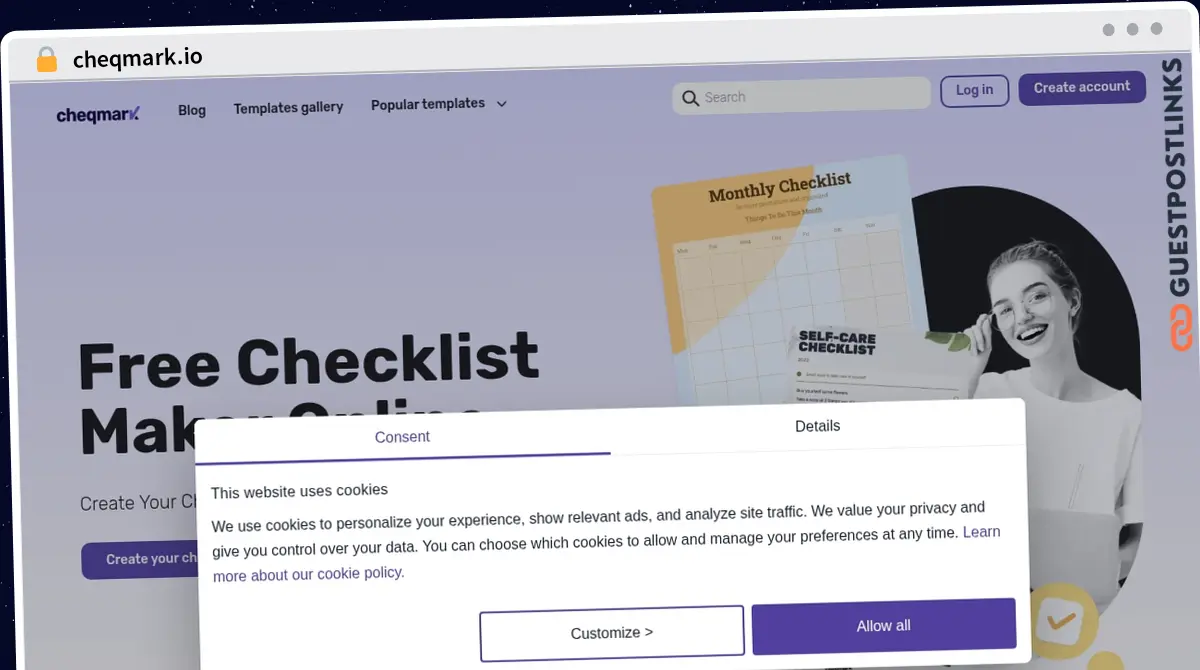This screenshot has width=1200, height=670.
Task: Click the magnifying glass search icon
Action: [x=690, y=98]
